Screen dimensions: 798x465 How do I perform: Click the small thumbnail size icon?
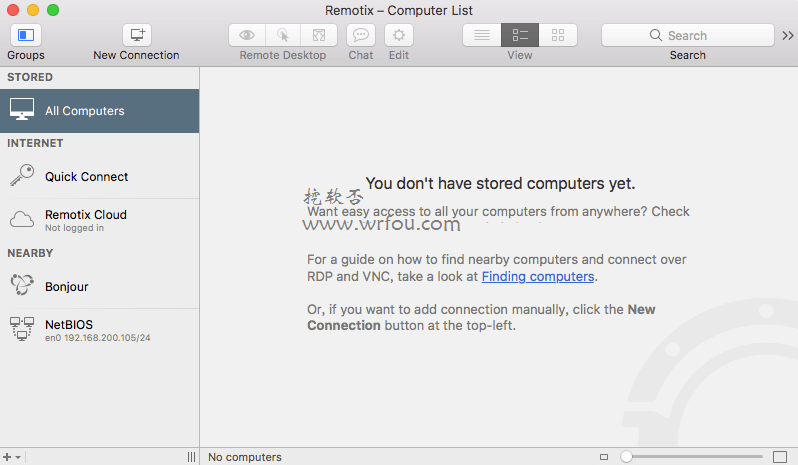[604, 457]
